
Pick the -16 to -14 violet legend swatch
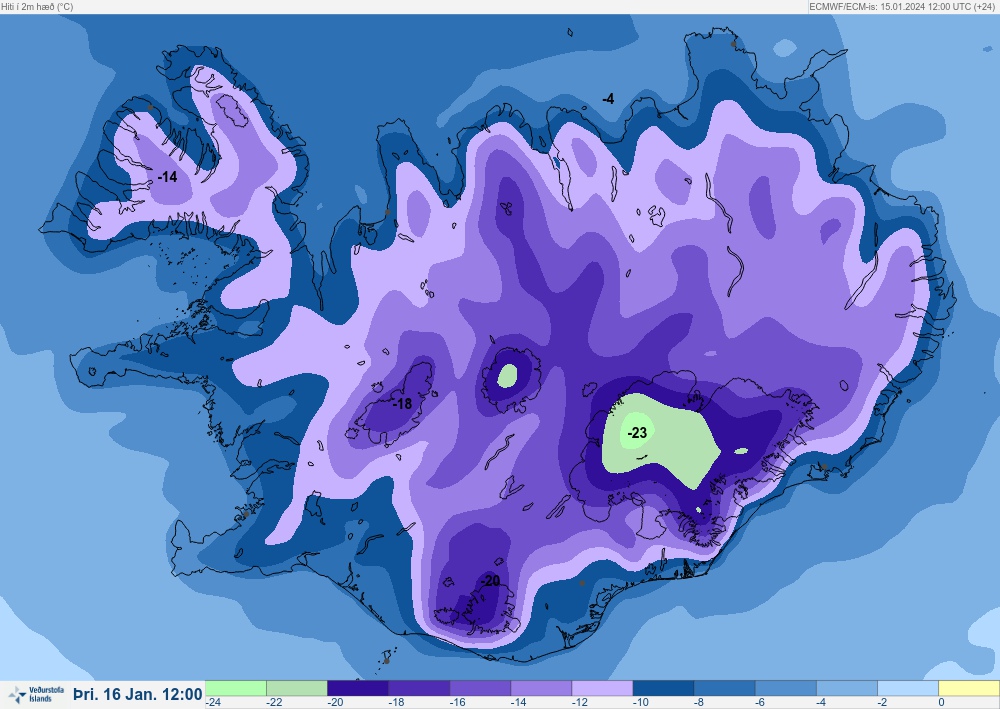(x=480, y=689)
